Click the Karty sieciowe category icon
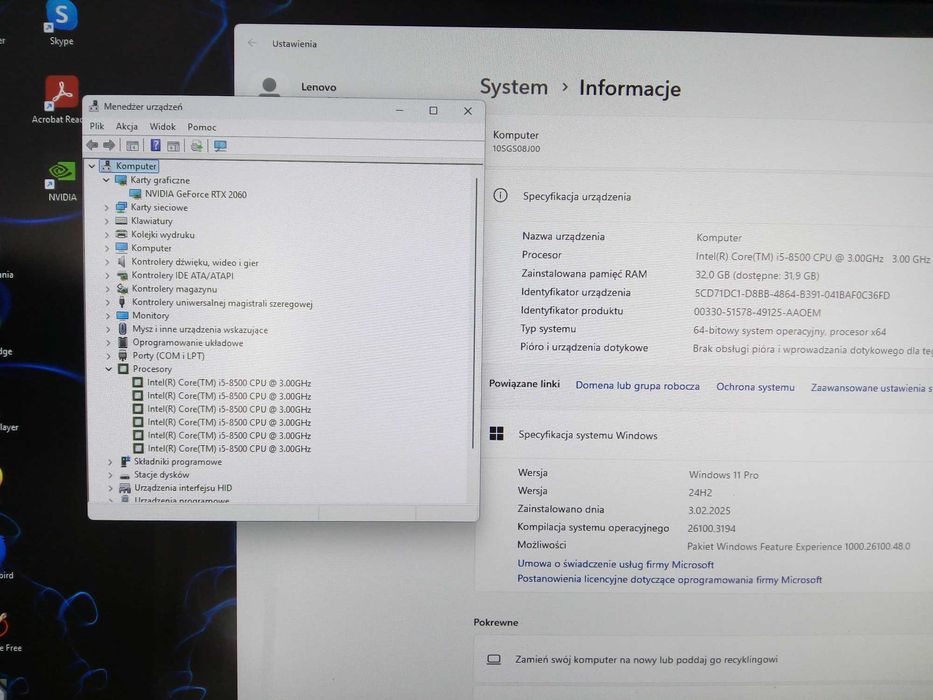 (121, 207)
